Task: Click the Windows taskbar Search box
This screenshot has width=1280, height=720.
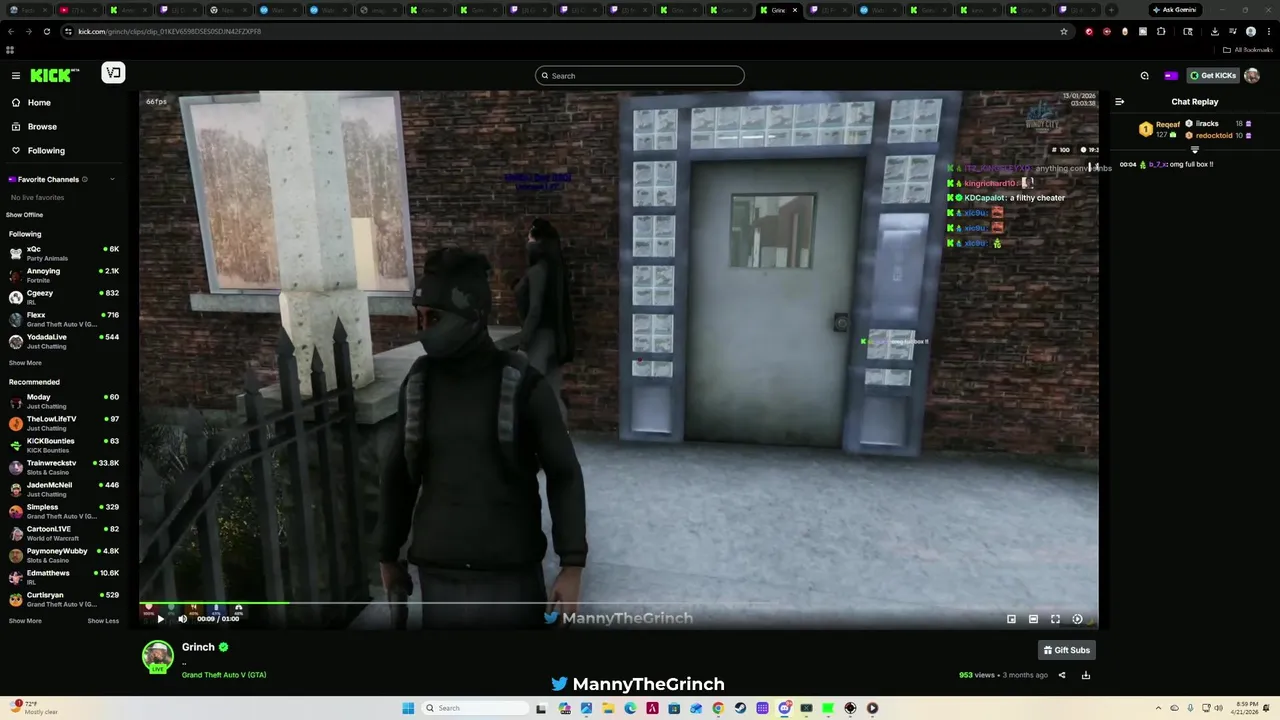Action: point(475,708)
